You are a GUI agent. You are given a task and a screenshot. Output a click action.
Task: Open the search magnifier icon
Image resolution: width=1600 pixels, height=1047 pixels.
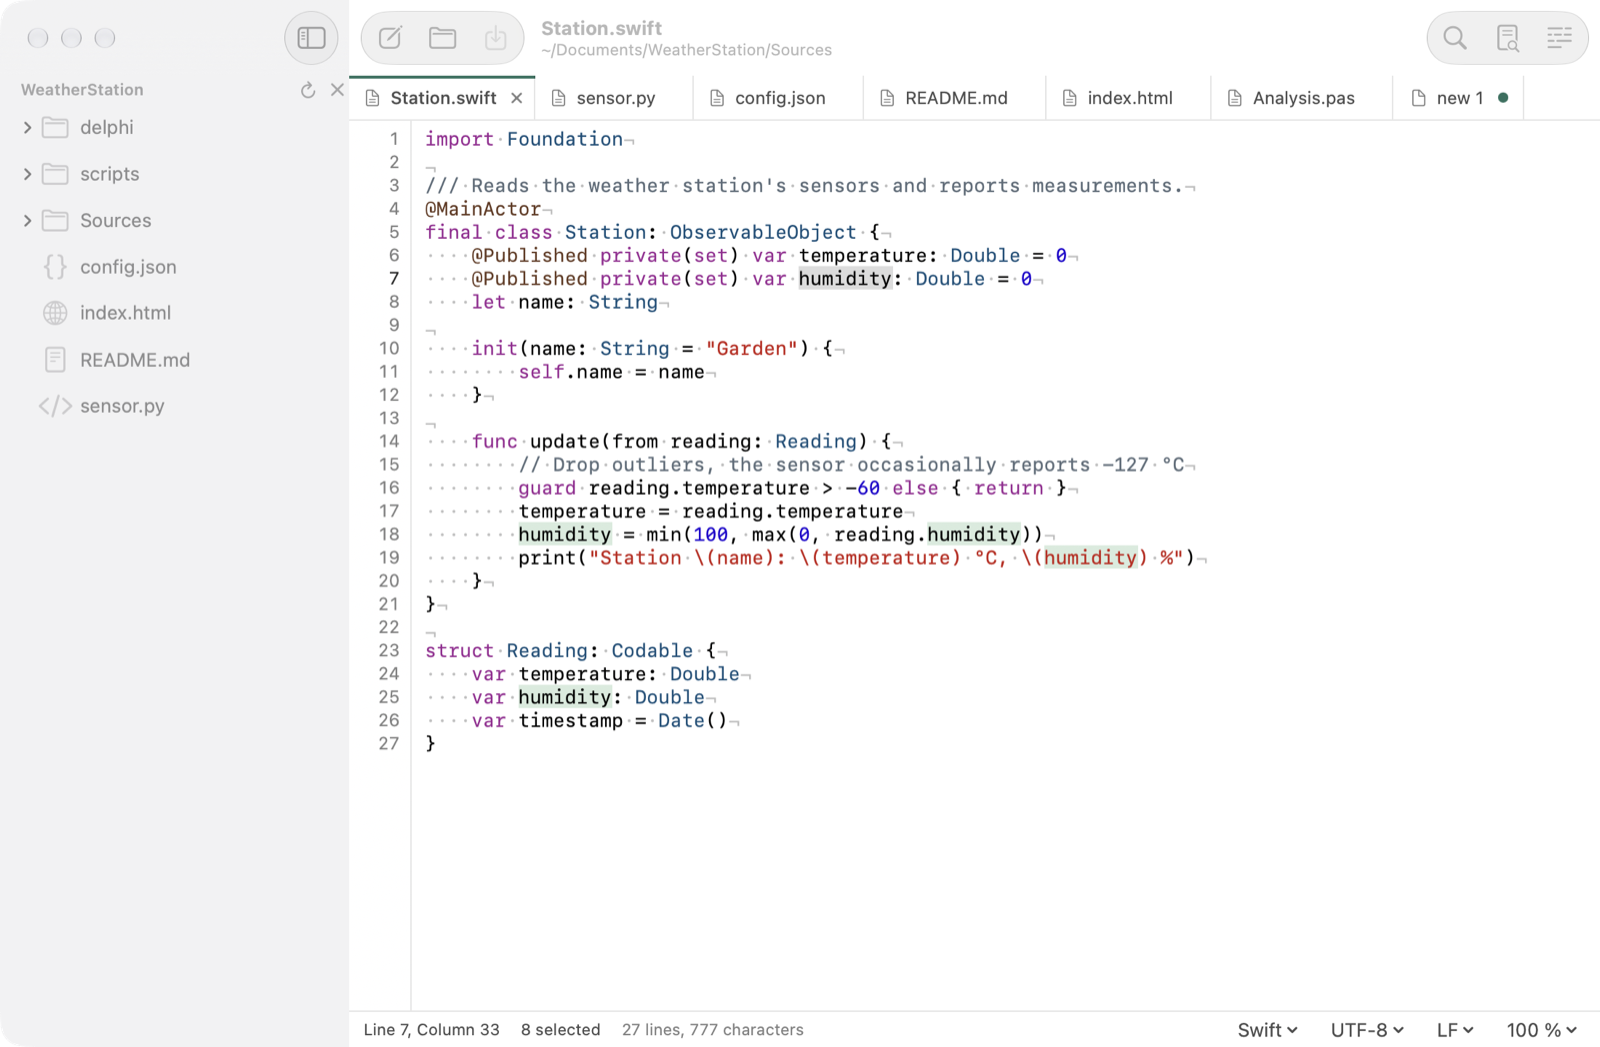1455,38
